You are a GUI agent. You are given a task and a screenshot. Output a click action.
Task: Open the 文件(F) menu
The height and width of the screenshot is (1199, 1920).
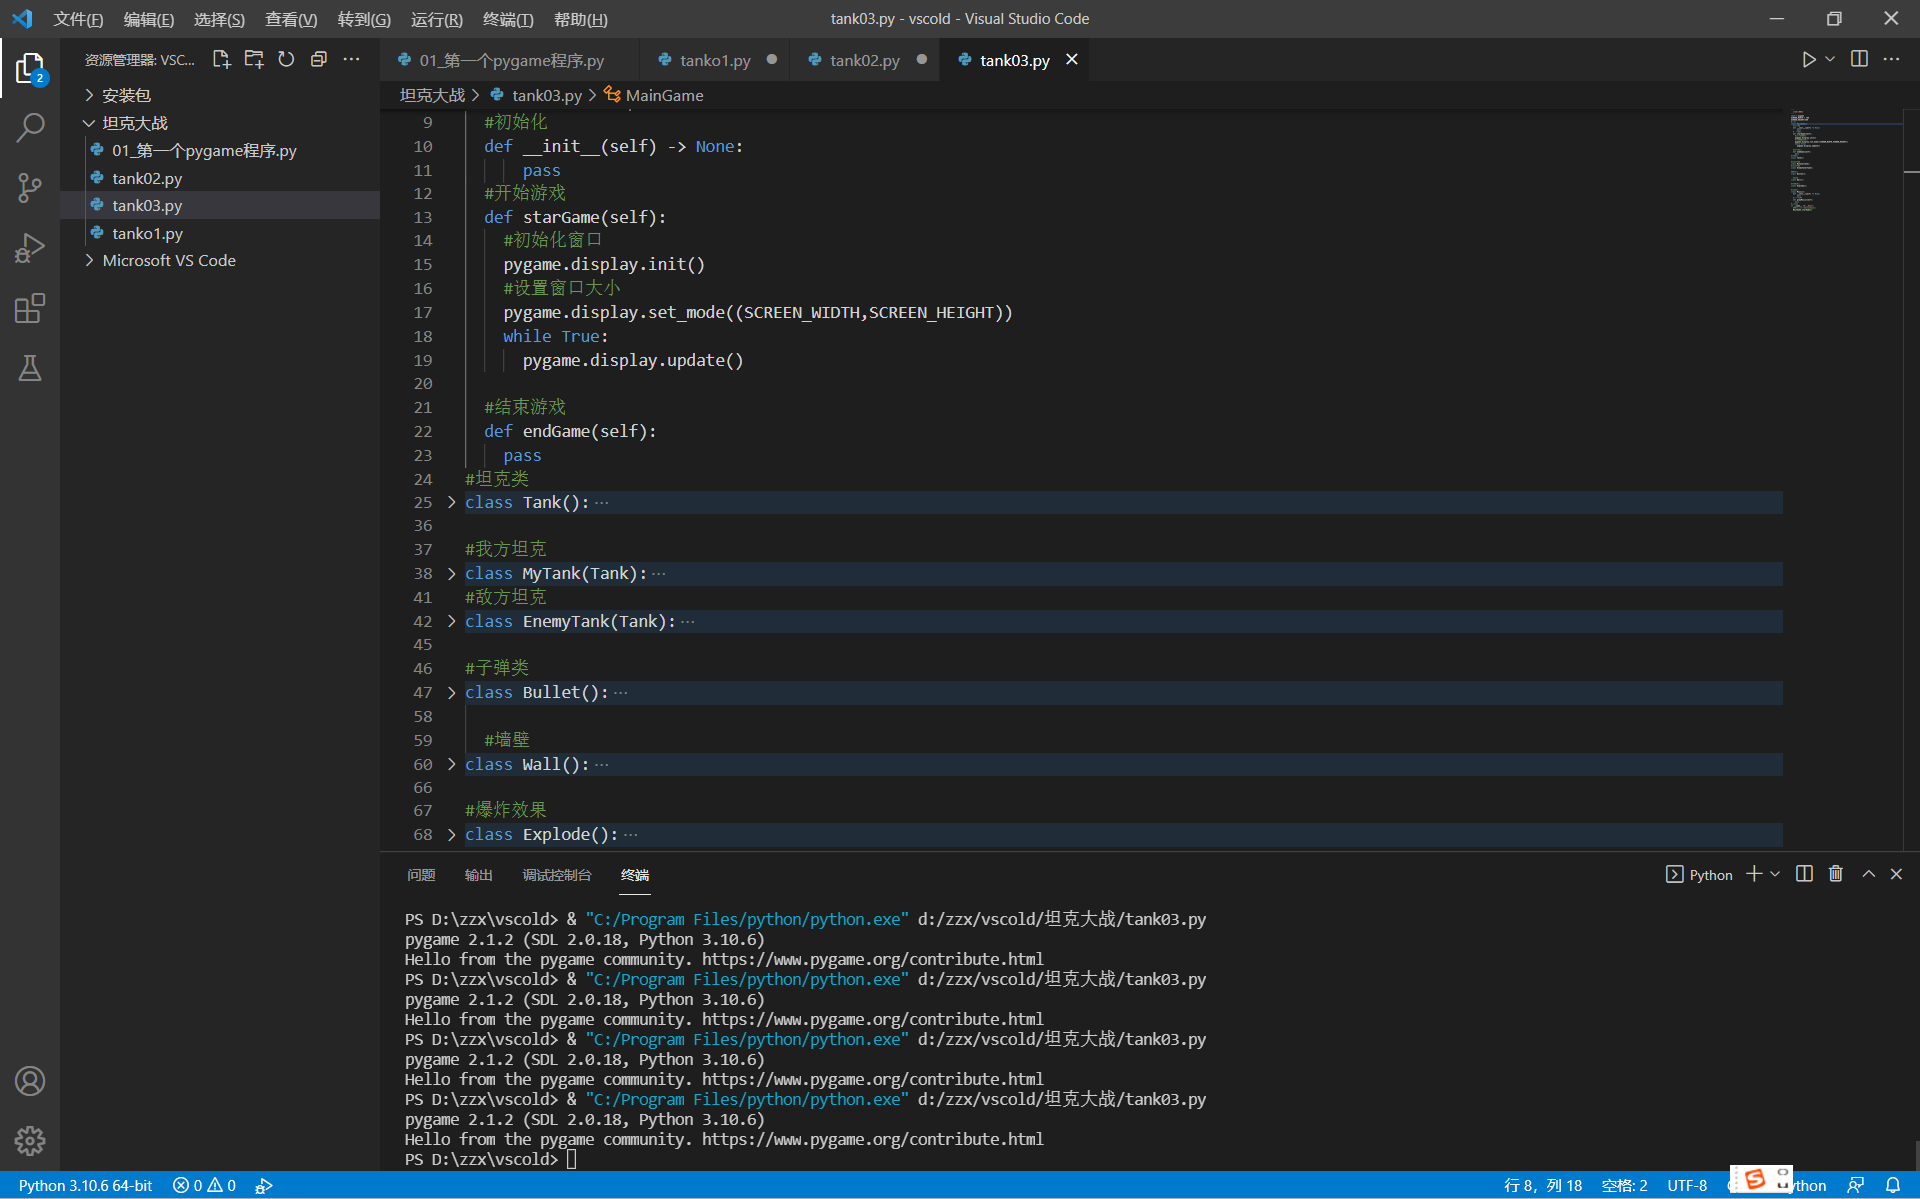tap(78, 19)
